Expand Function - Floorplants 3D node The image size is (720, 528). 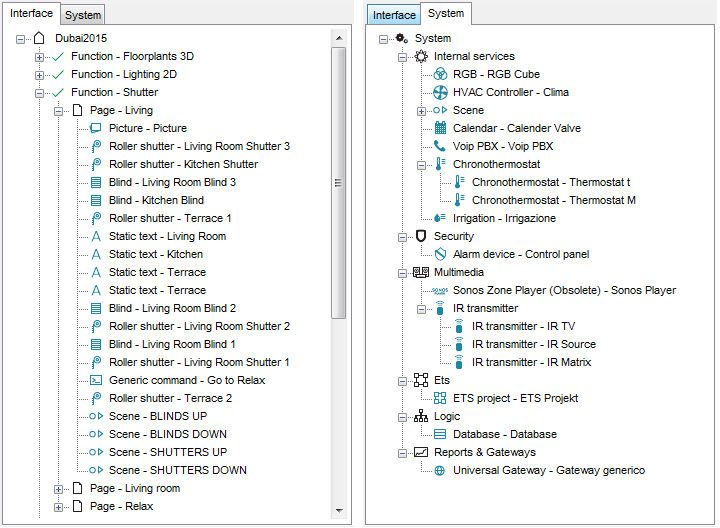(x=39, y=57)
